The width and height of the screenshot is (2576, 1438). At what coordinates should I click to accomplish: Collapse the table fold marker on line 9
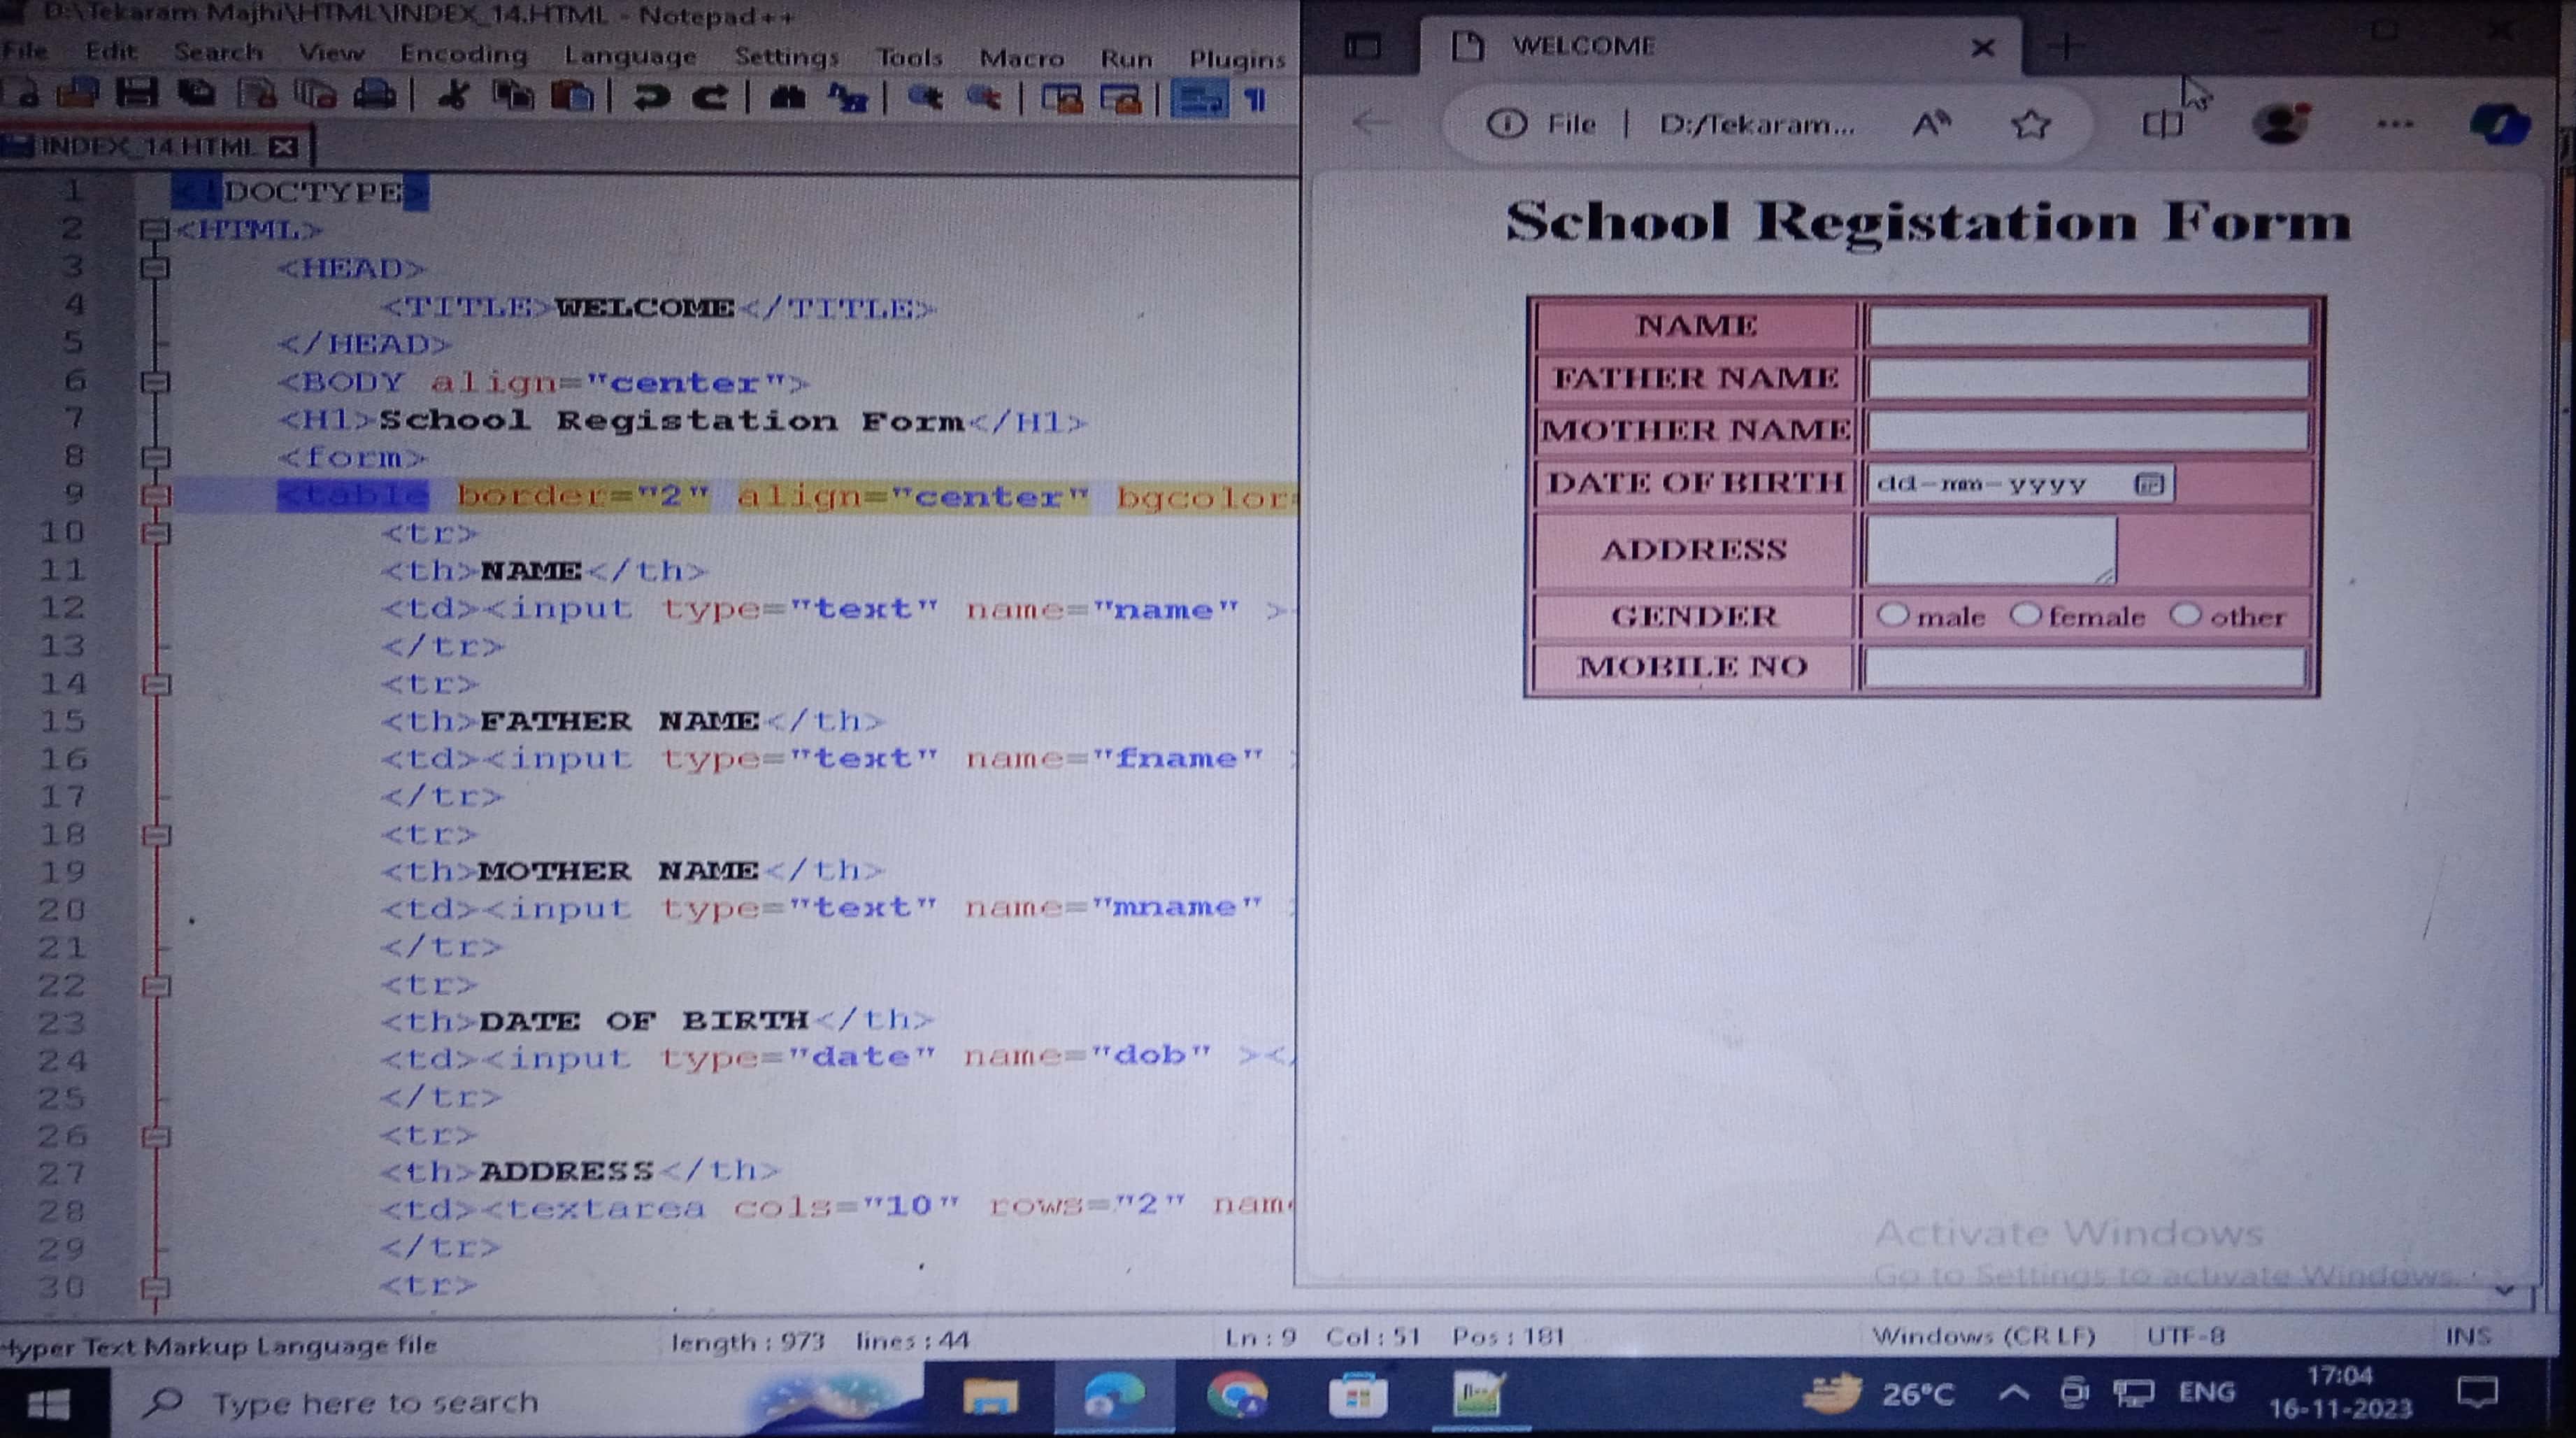156,495
